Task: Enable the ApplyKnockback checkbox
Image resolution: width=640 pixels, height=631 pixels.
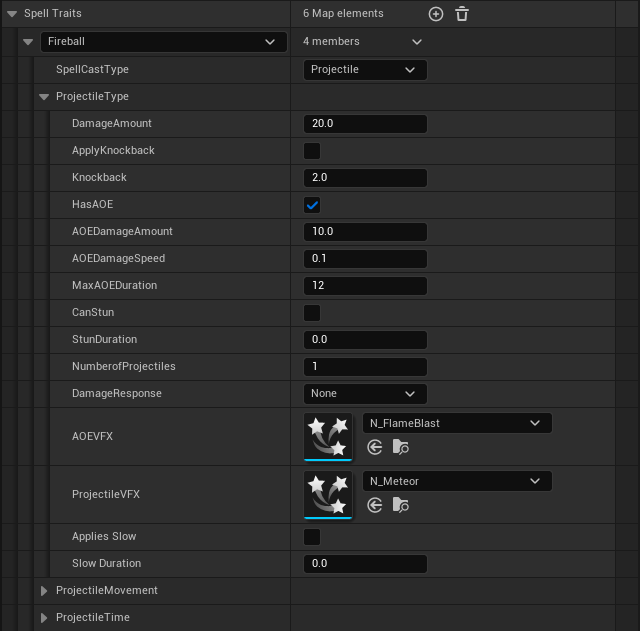Action: [x=312, y=151]
